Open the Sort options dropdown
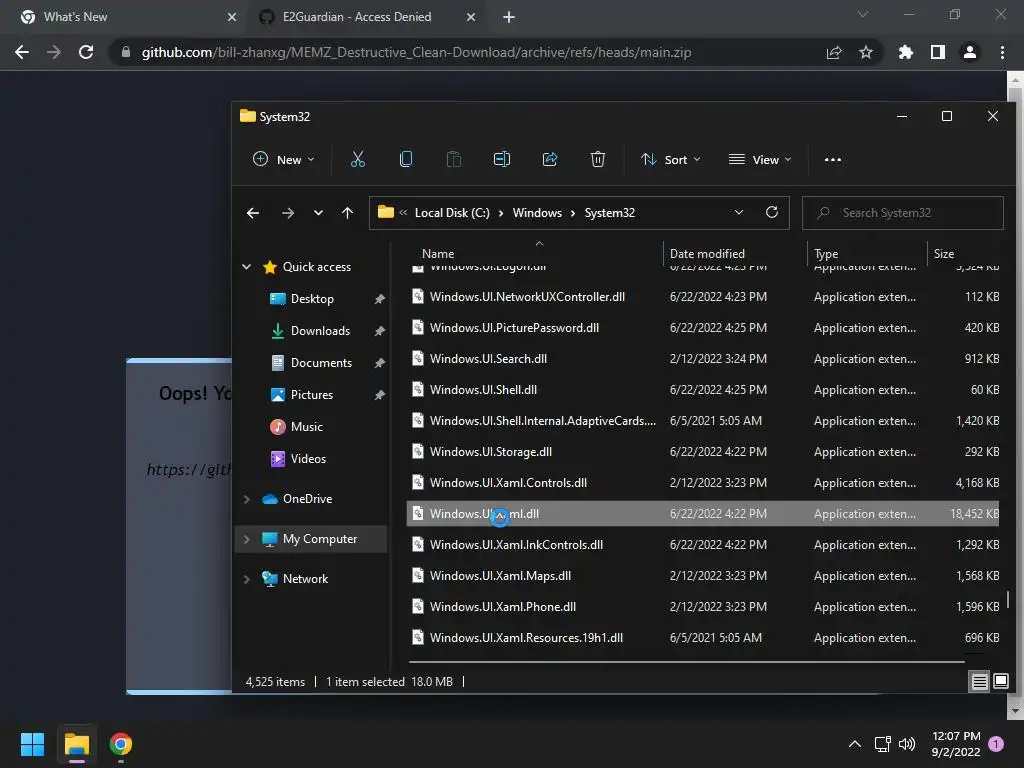Image resolution: width=1024 pixels, height=768 pixels. point(671,159)
